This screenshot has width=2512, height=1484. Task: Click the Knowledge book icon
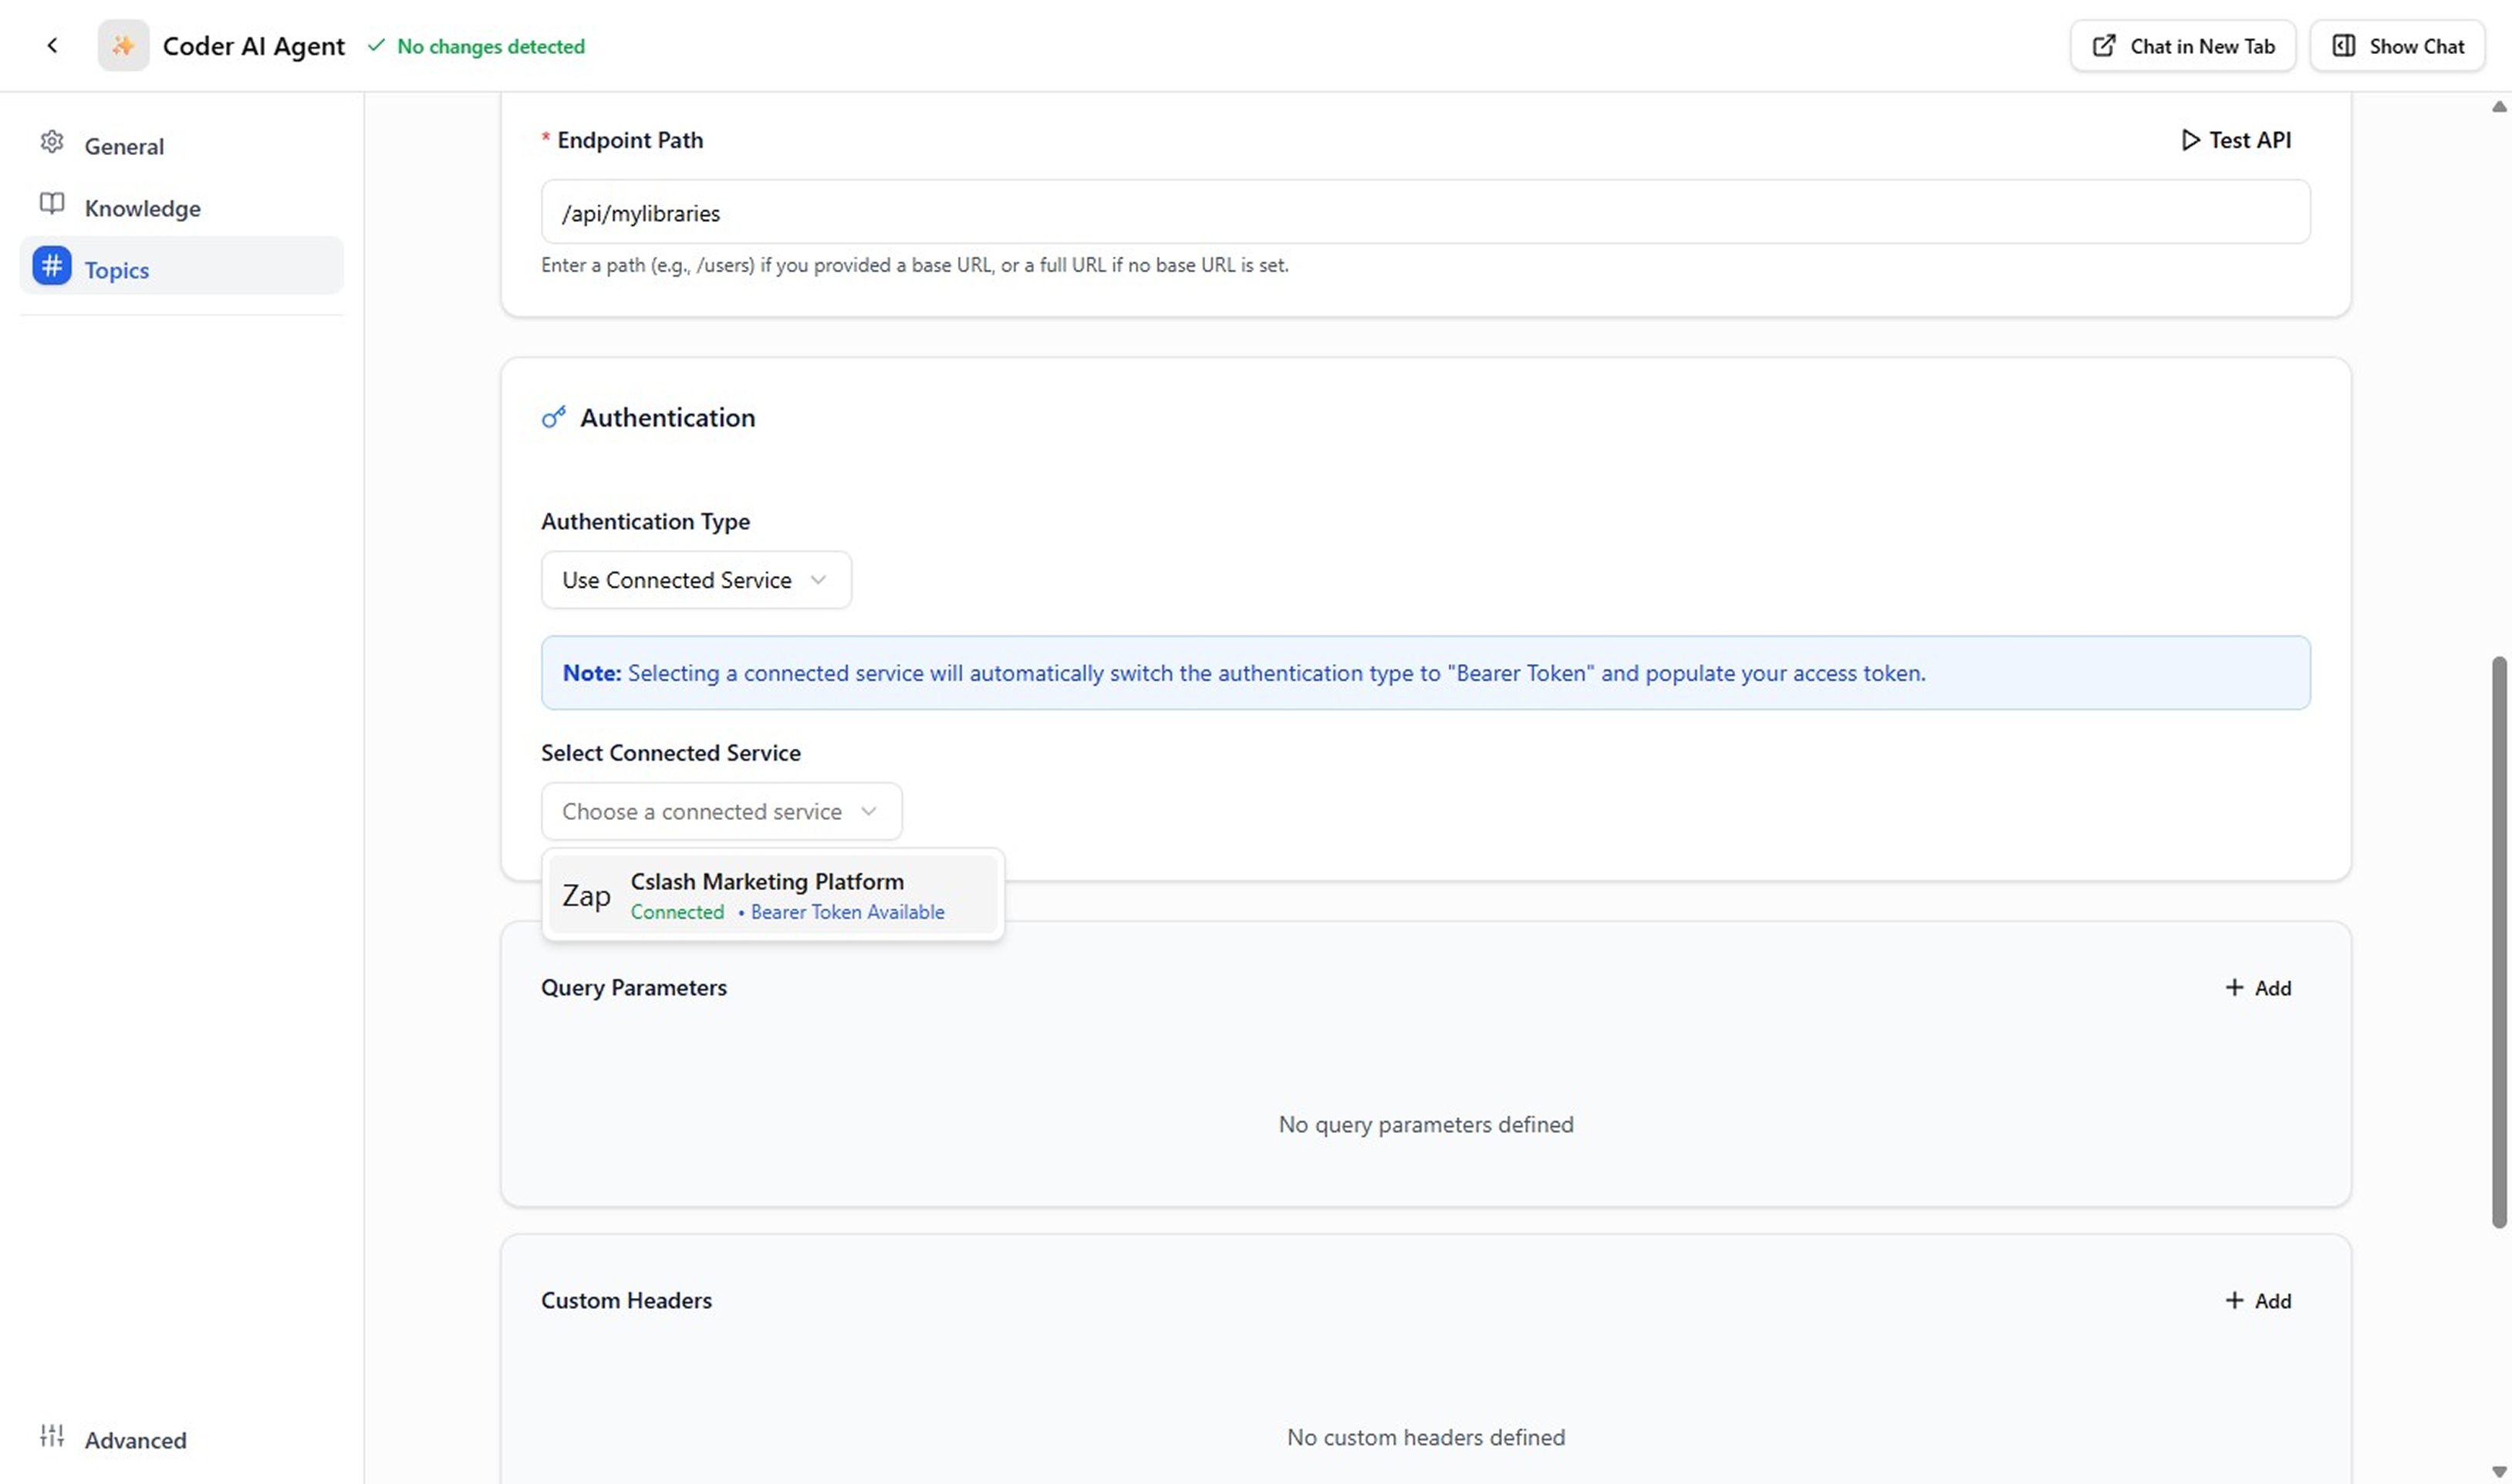click(x=52, y=205)
